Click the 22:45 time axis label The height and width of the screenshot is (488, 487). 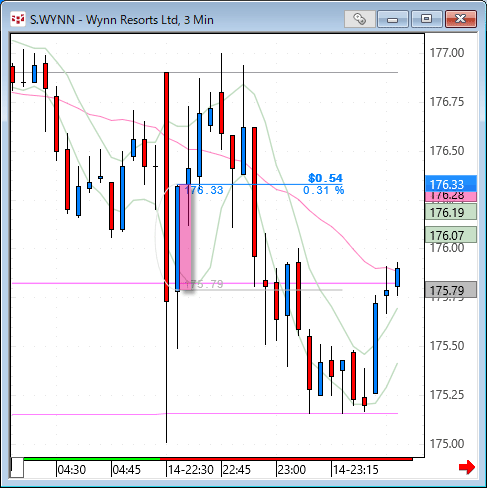pos(237,470)
